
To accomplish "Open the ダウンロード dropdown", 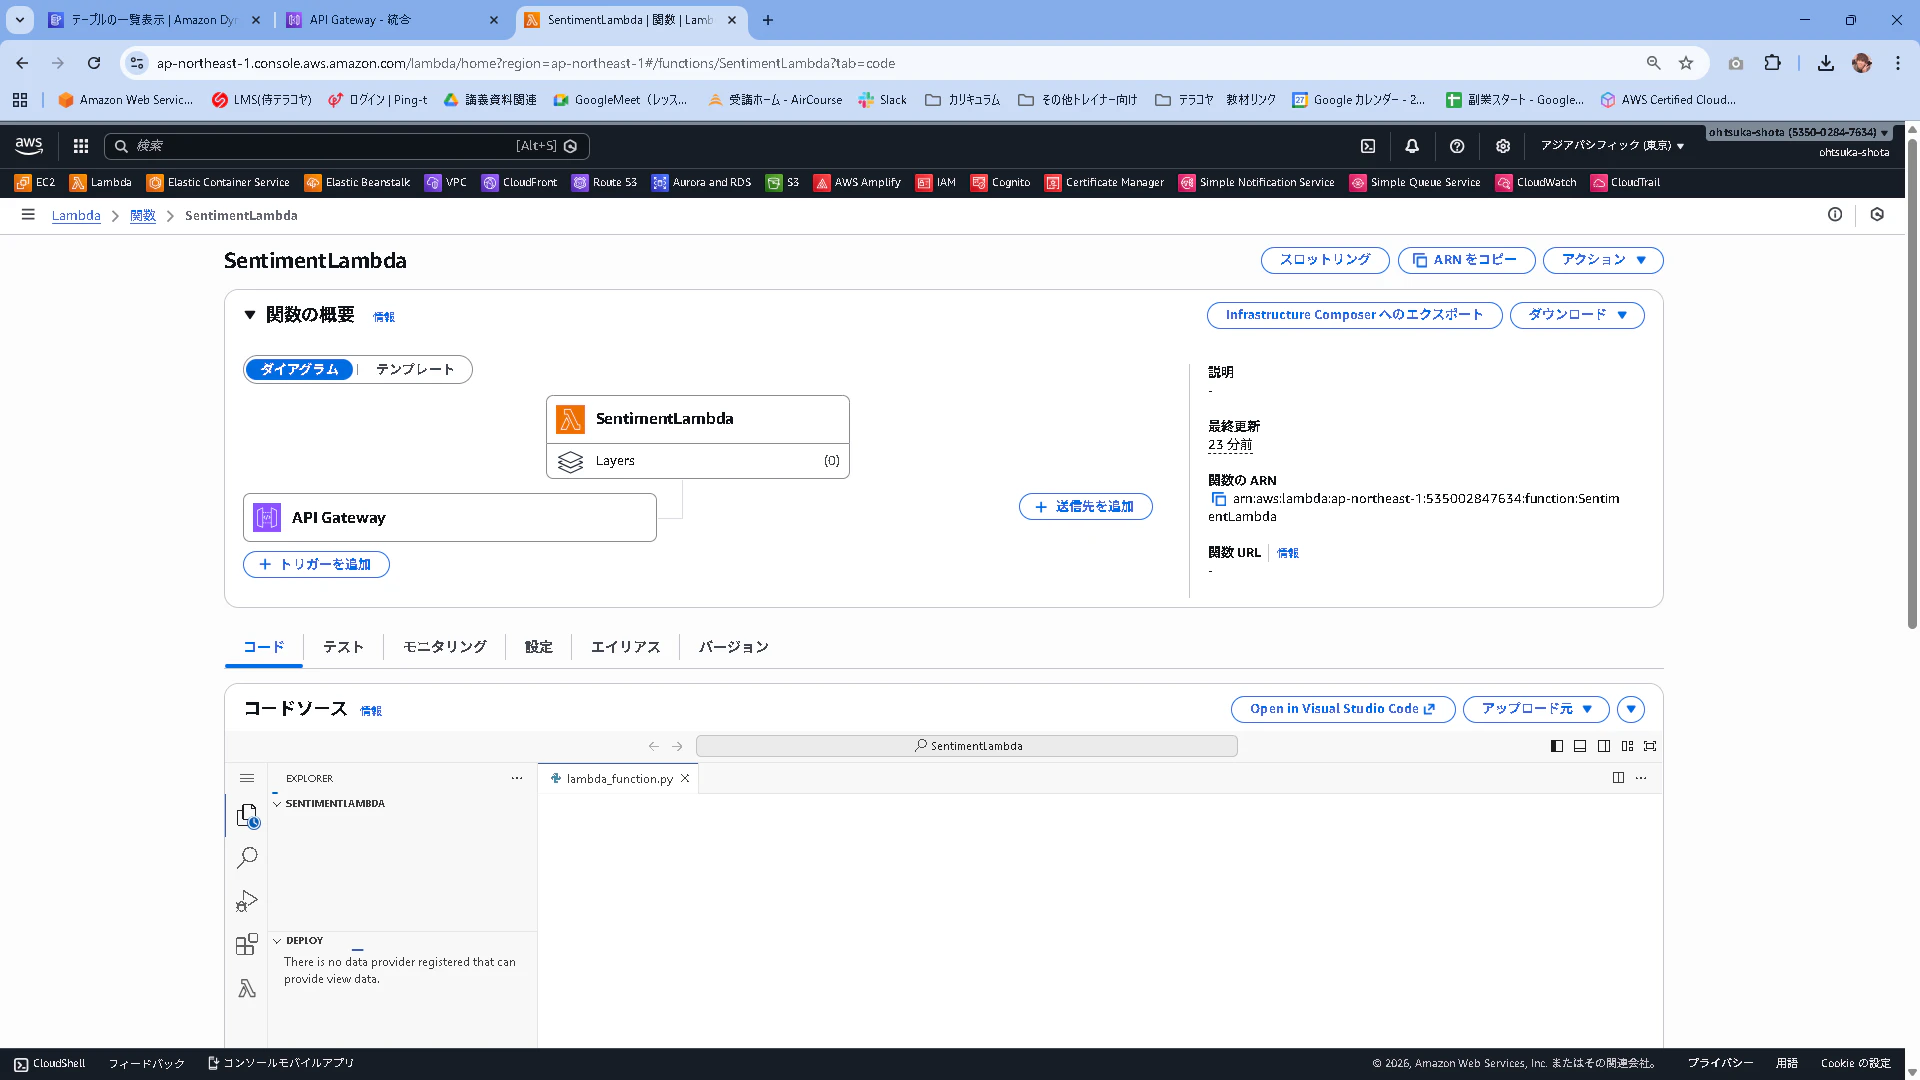I will pos(1577,315).
